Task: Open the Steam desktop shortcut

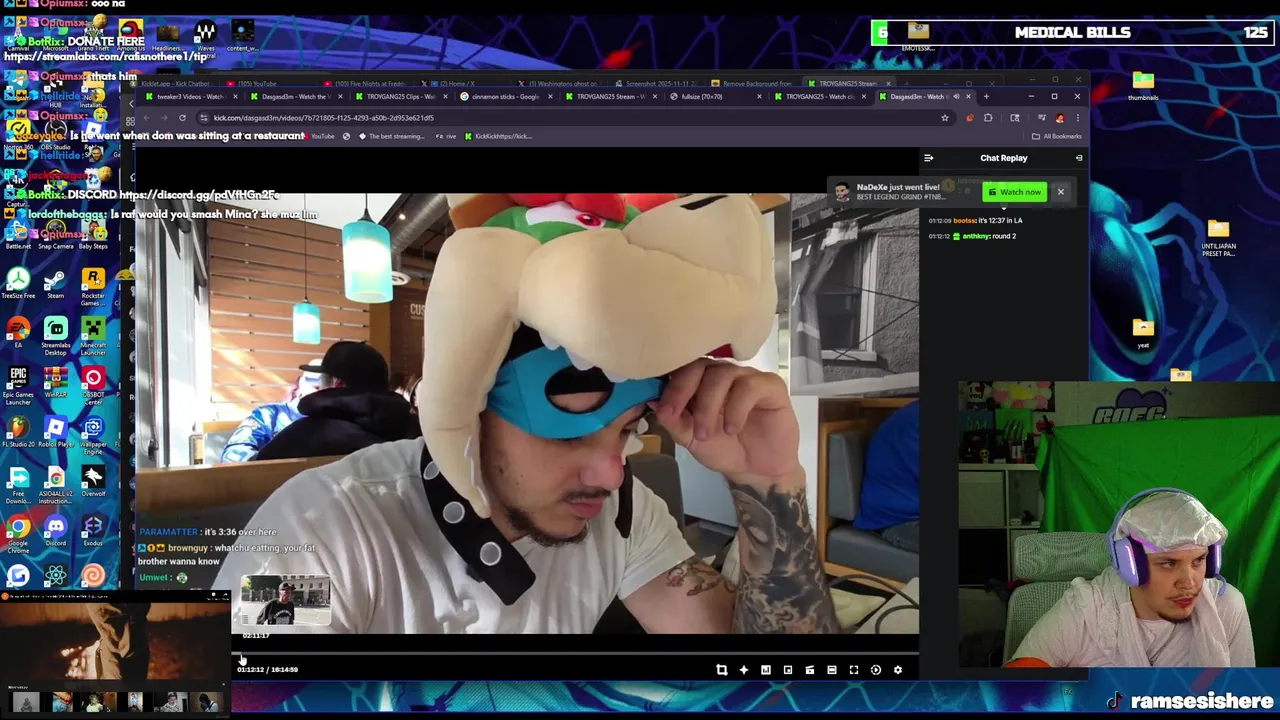Action: 55,283
